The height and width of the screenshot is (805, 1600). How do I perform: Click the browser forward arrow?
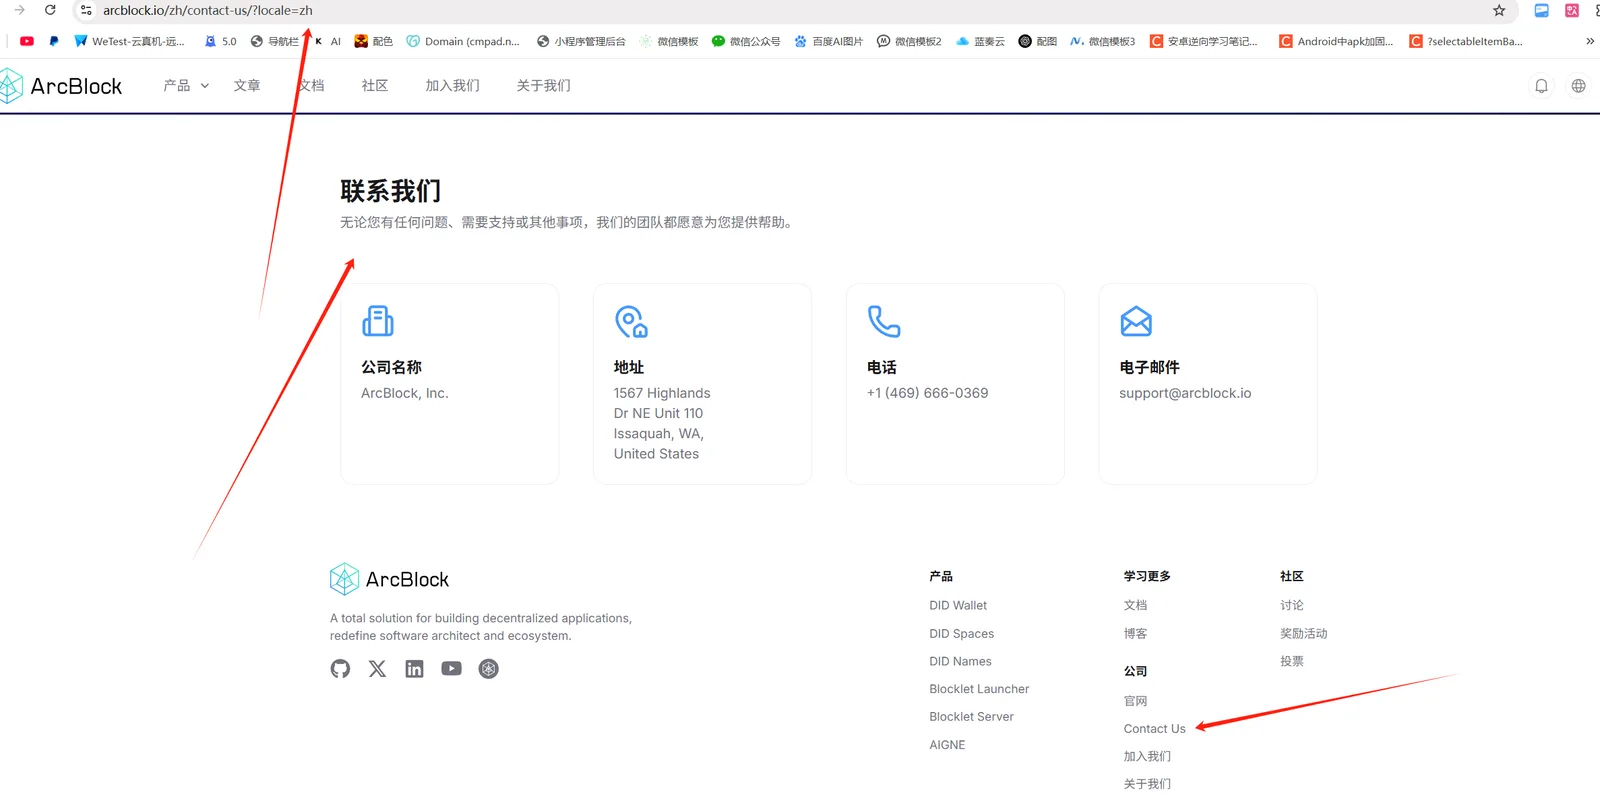(19, 10)
